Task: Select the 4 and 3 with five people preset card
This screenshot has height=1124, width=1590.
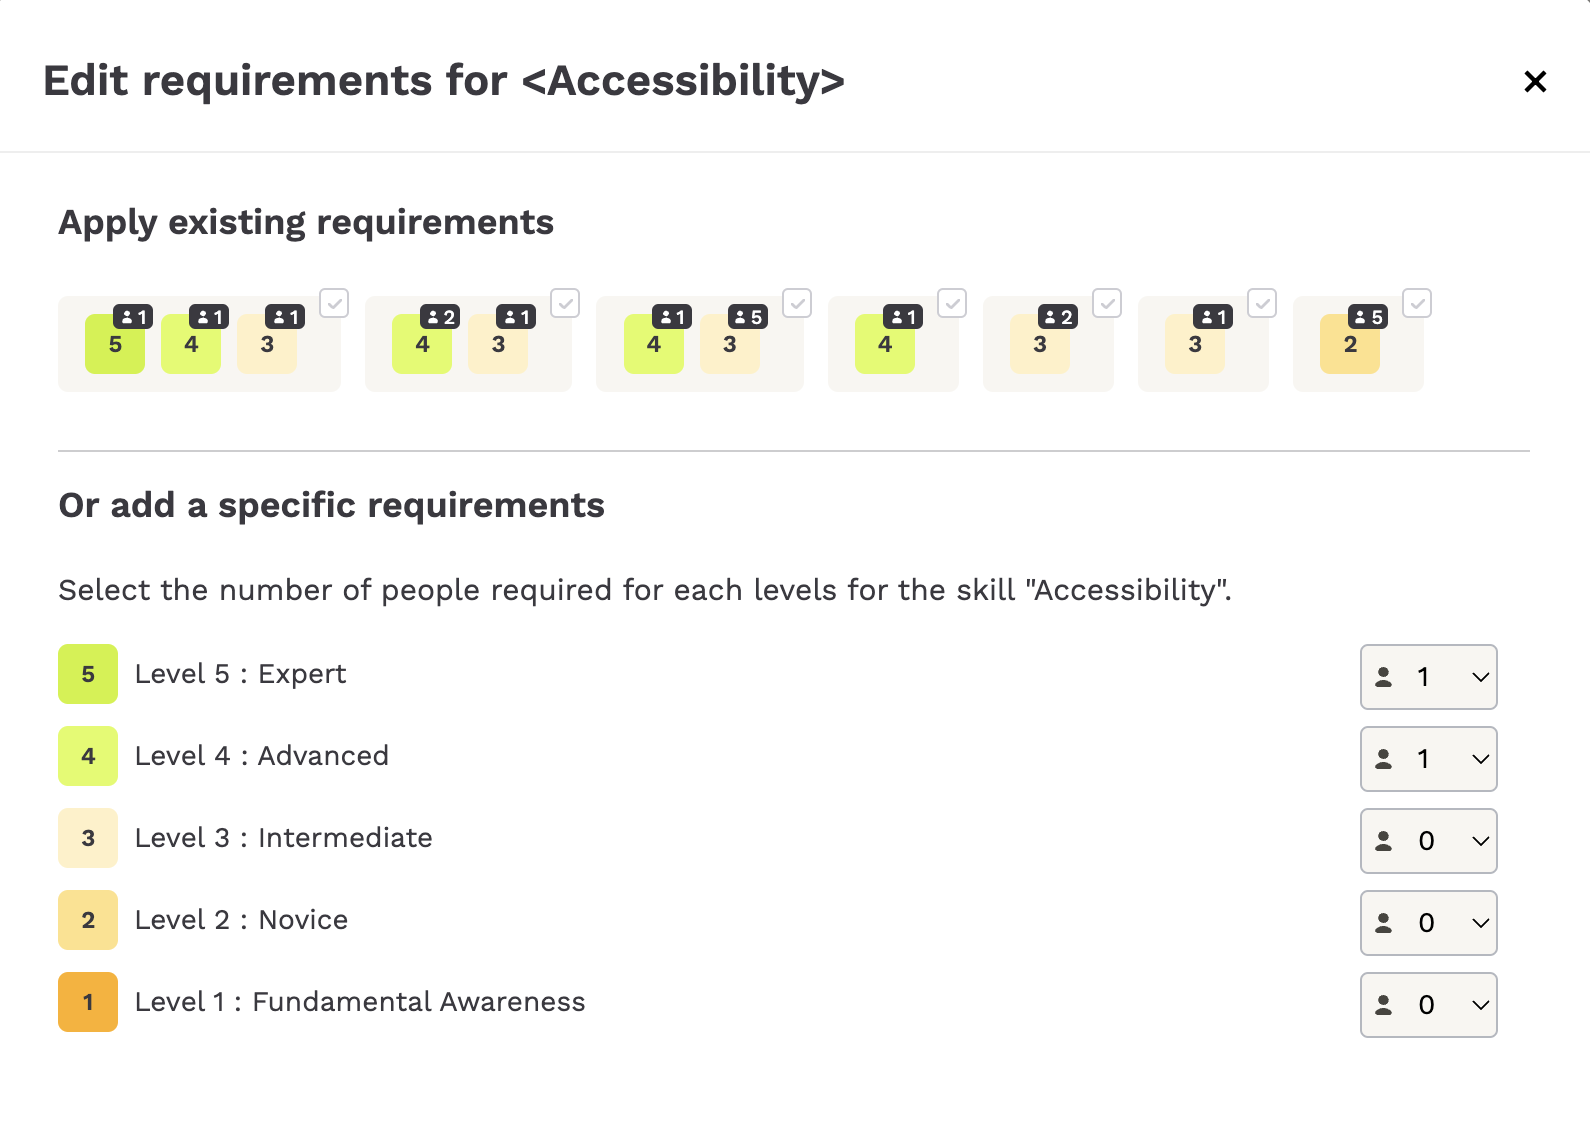Action: pyautogui.click(x=700, y=344)
